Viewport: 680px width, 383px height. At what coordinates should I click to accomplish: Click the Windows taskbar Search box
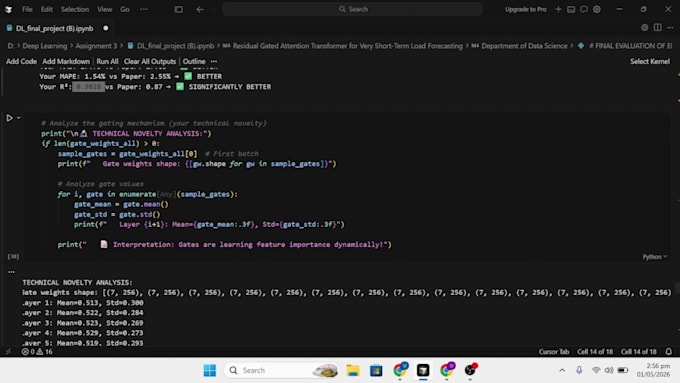click(x=282, y=370)
